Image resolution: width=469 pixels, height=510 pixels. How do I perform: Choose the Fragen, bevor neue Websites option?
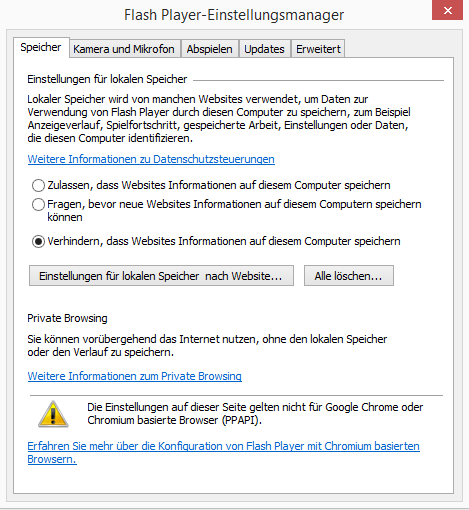[38, 204]
